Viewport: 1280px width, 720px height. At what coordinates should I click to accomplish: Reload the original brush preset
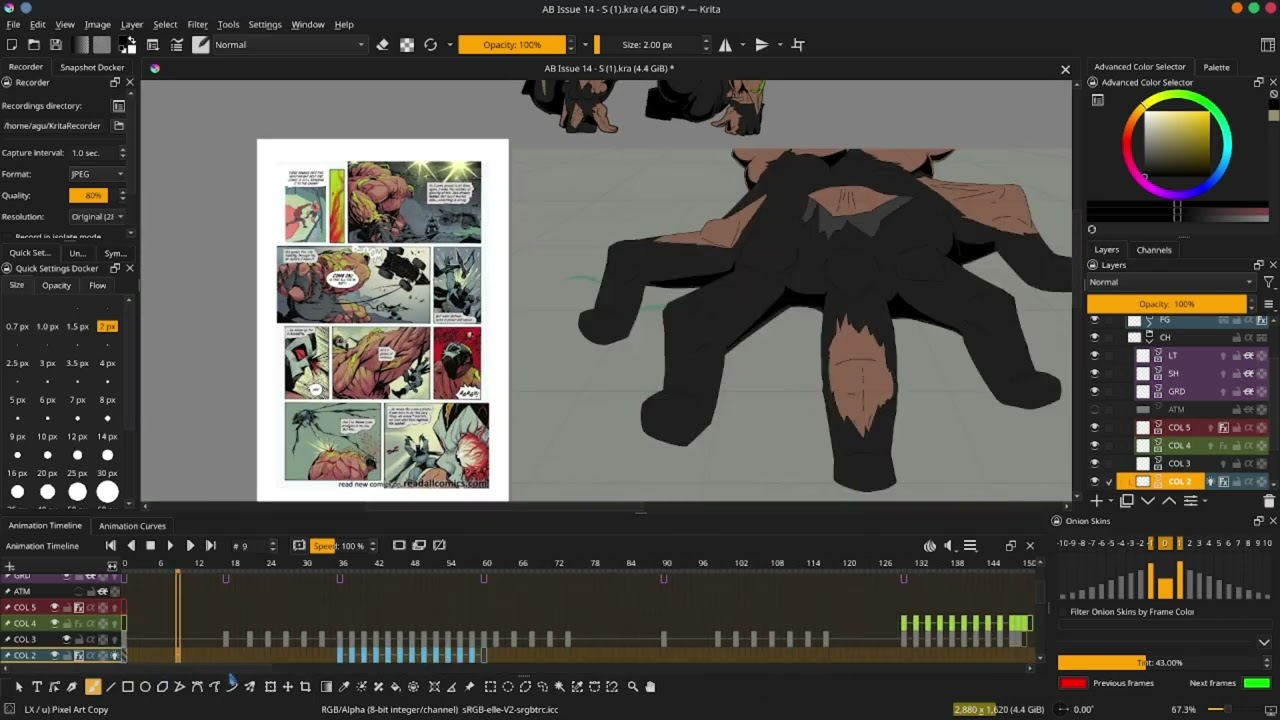tap(431, 45)
